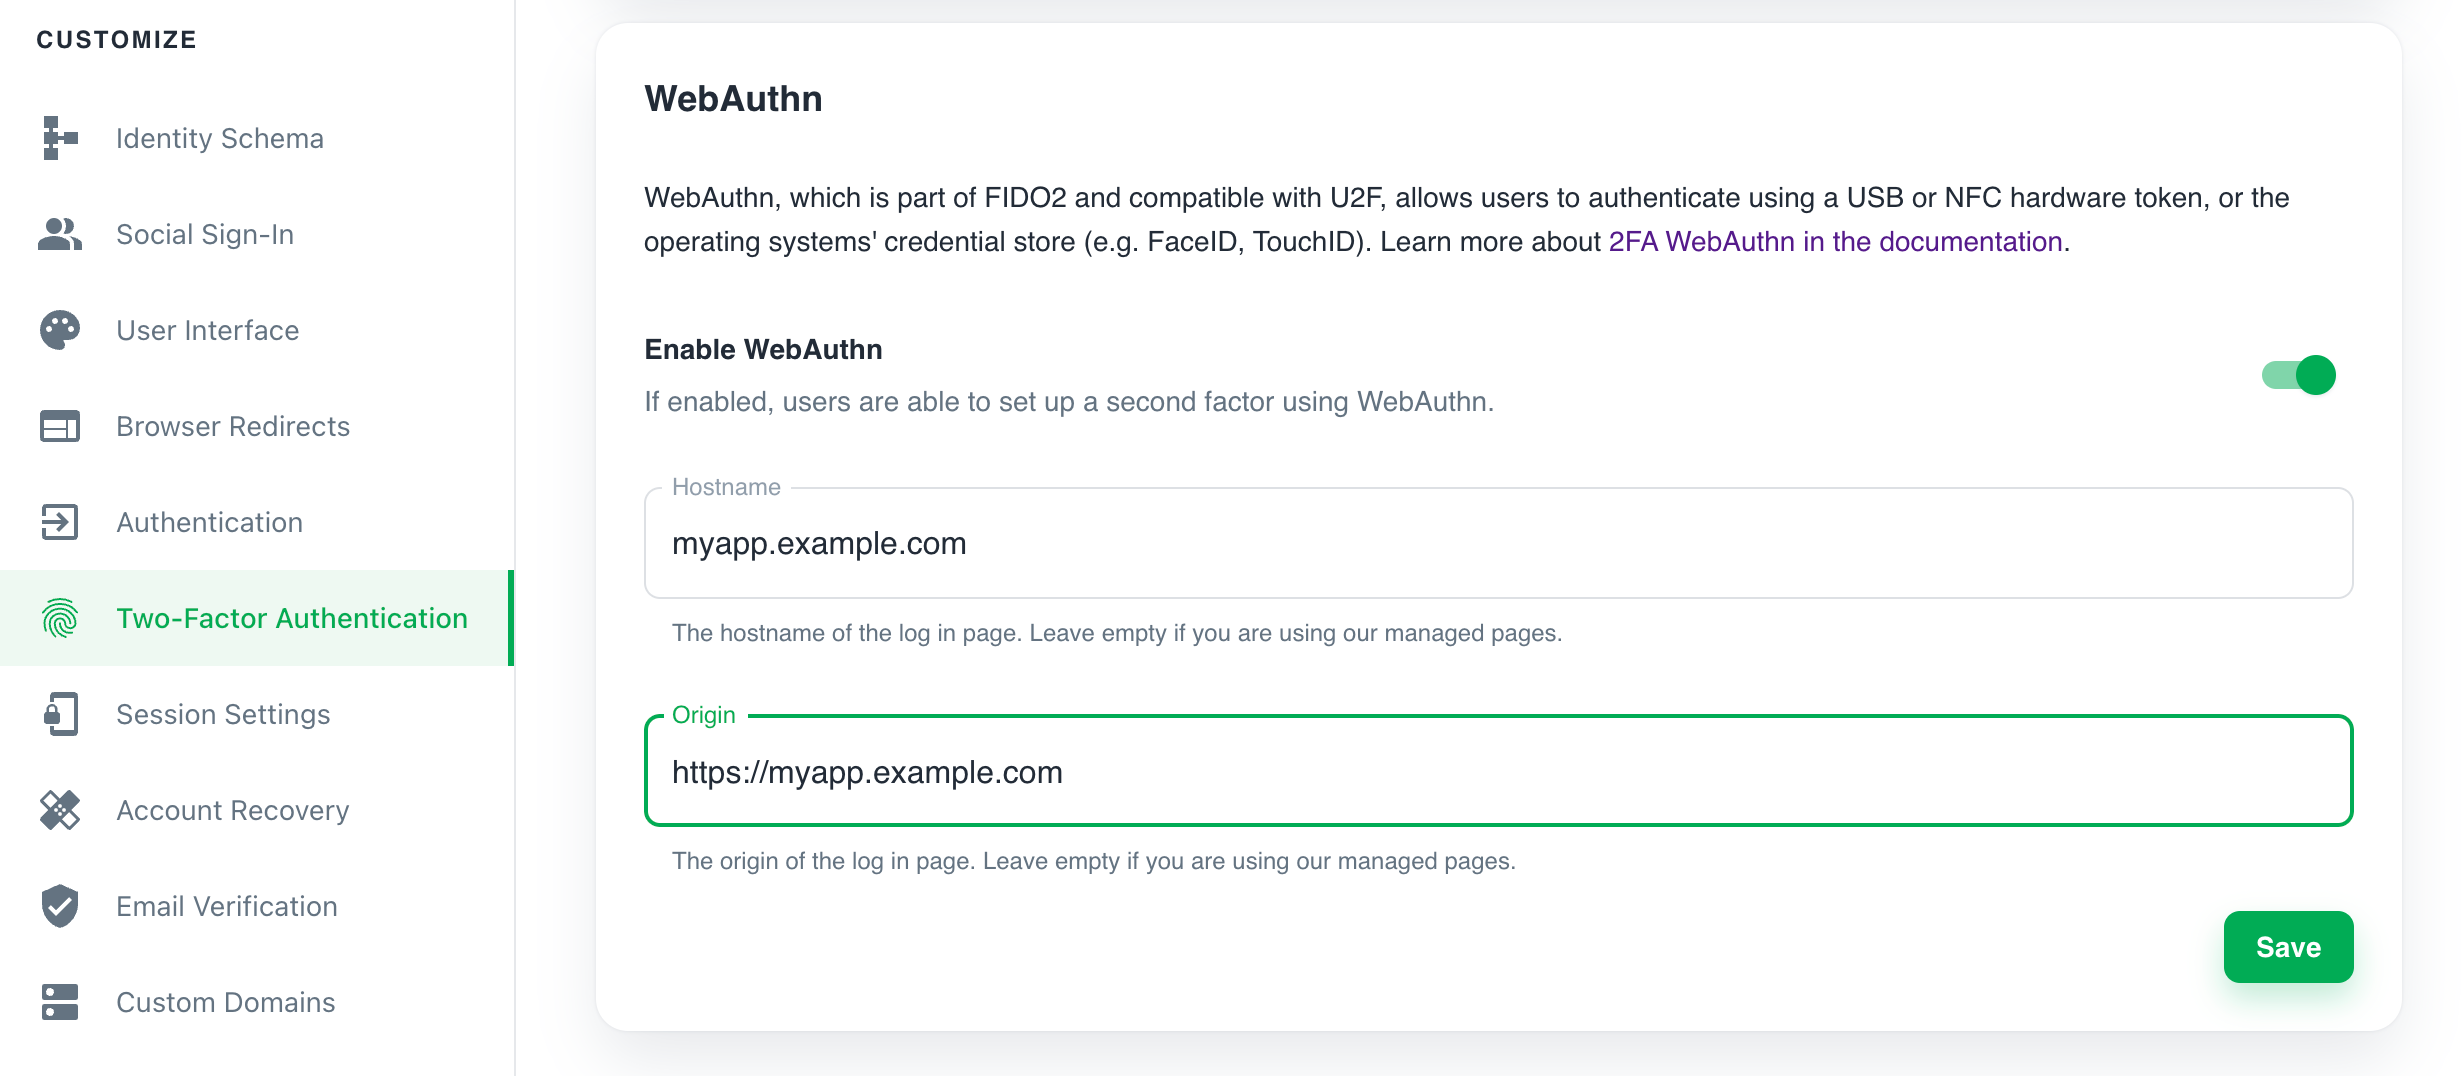Viewport: 2462px width, 1076px height.
Task: Click the Social Sign-In people icon
Action: point(60,234)
